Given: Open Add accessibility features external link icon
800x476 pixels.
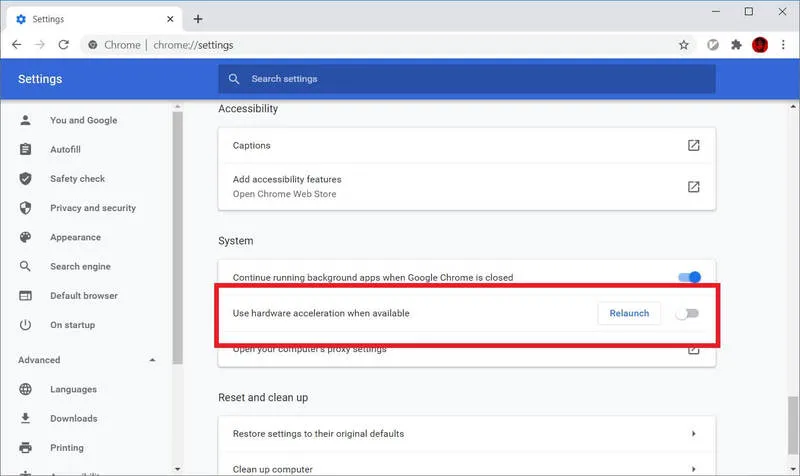Looking at the screenshot, I should (693, 187).
